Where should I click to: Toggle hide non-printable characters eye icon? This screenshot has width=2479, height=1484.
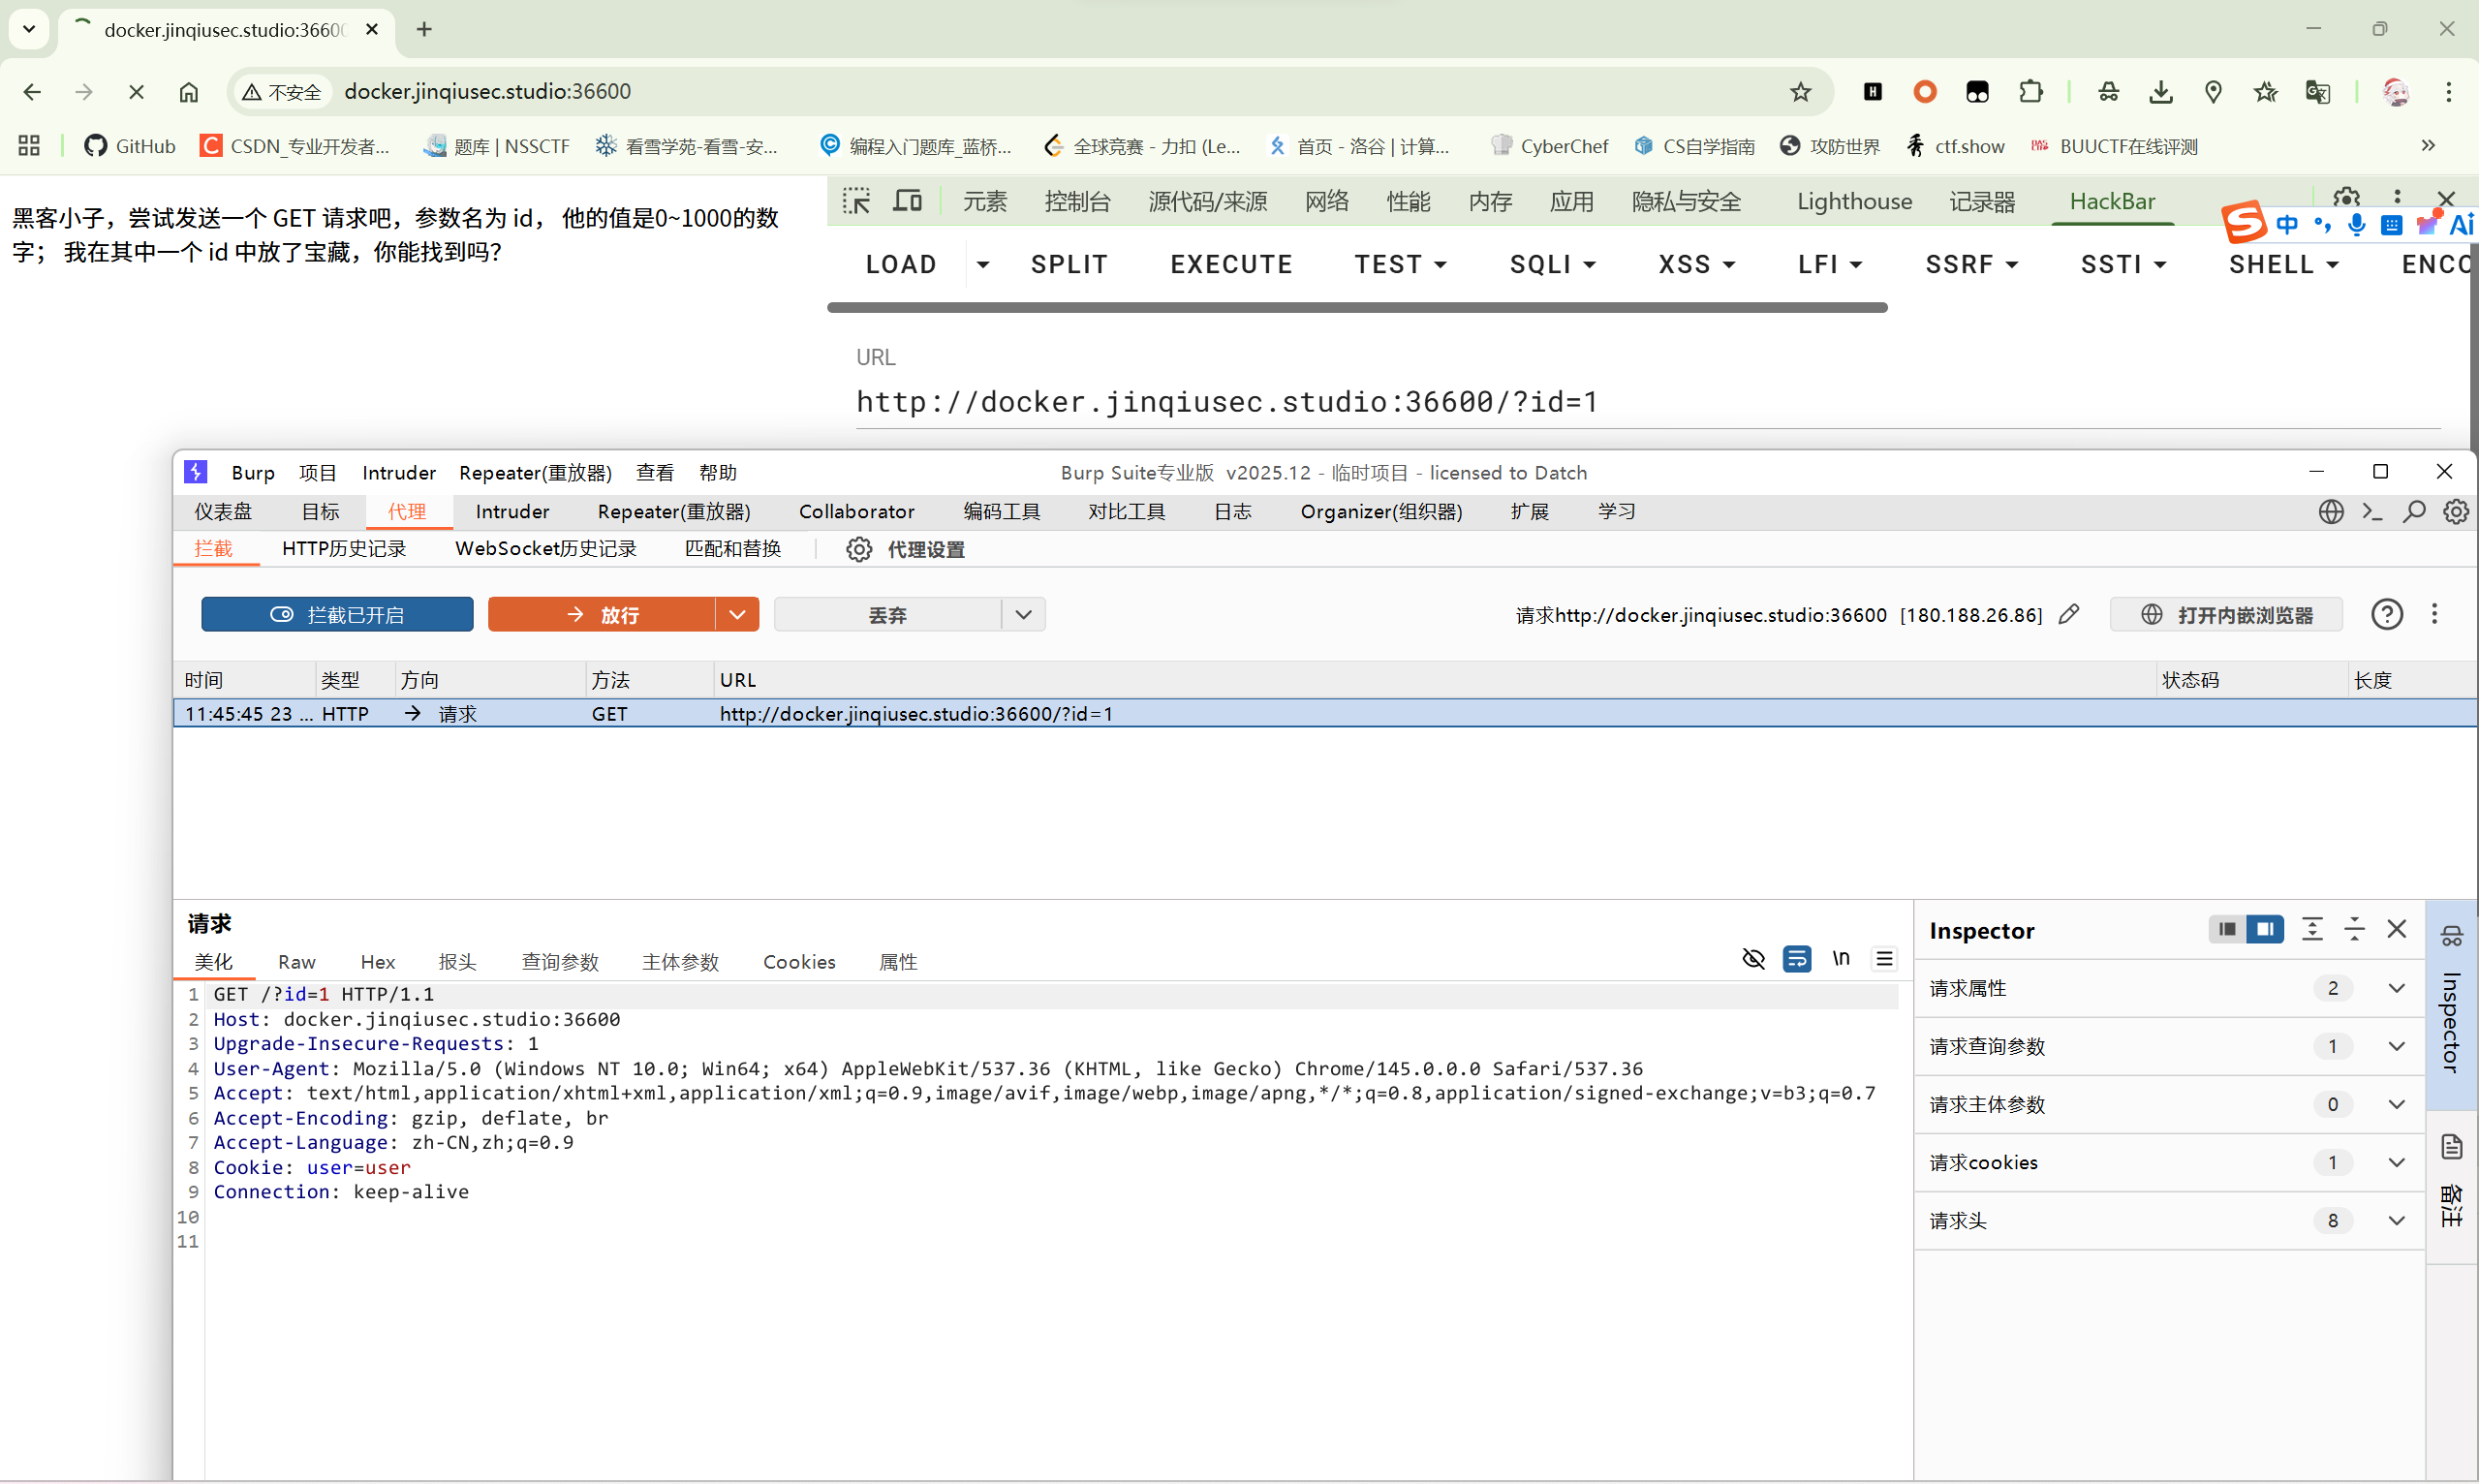[x=1753, y=959]
